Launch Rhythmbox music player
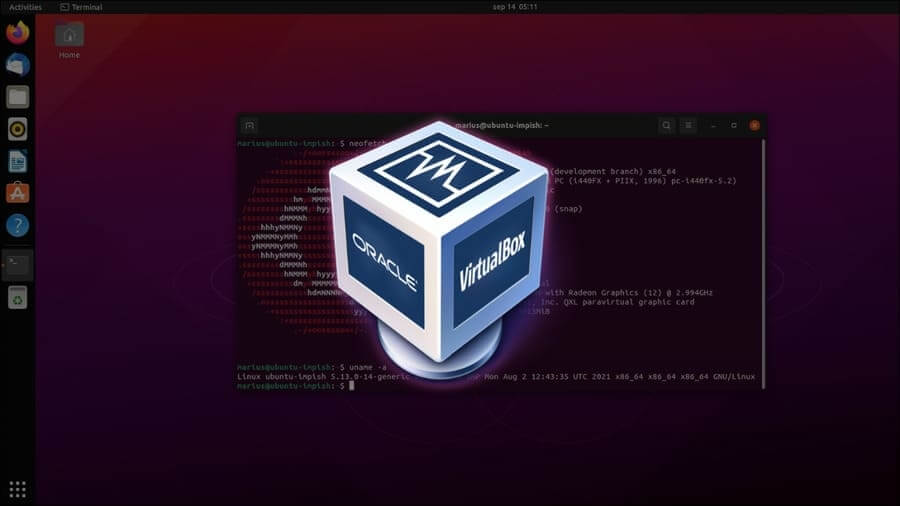Screen dimensions: 900x506 pos(17,128)
